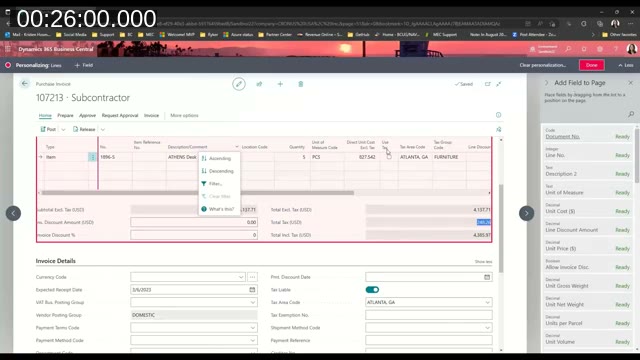
Task: Click the Payment Reference field
Action: [429, 340]
